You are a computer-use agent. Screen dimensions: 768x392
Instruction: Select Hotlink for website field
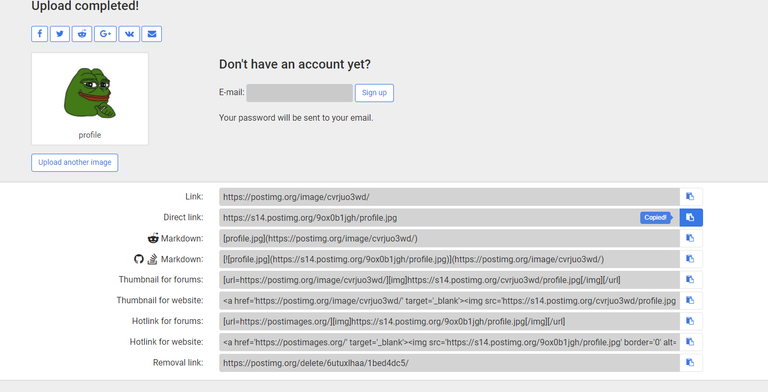click(x=449, y=342)
